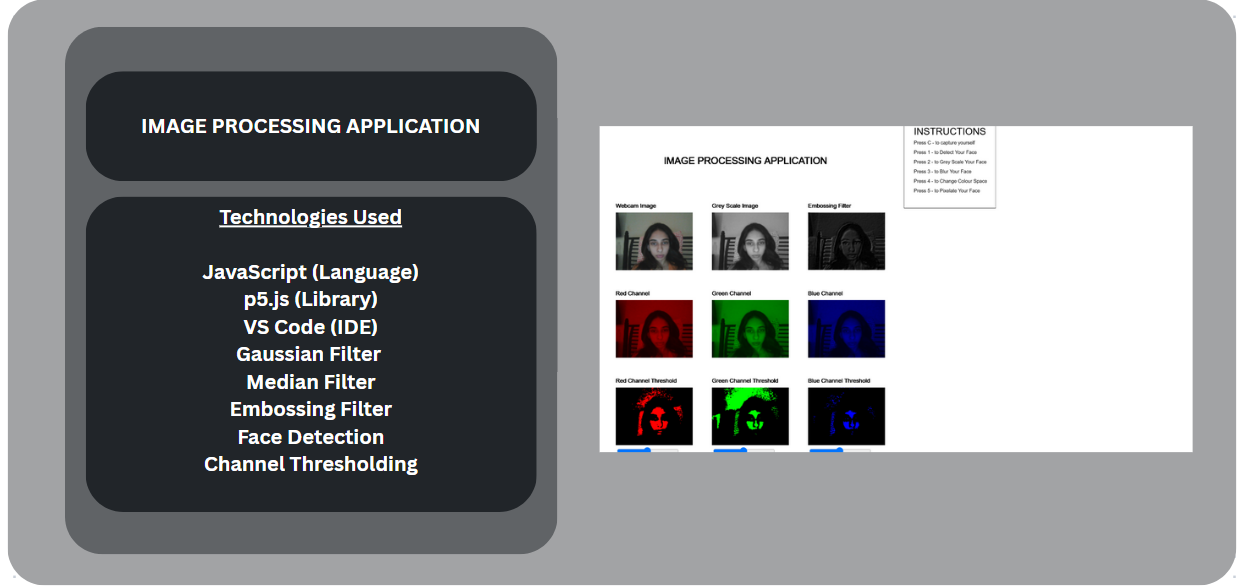Click the dark "IMAGE PROCESSING APPLICATION" title card
This screenshot has height=588, width=1246.
pos(311,126)
